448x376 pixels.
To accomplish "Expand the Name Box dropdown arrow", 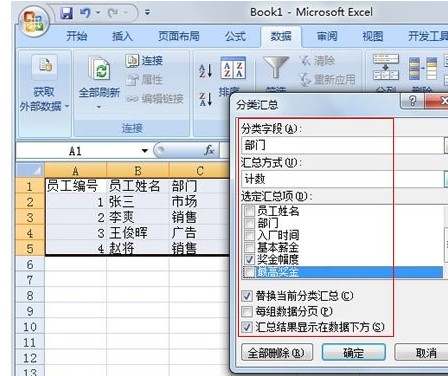I will (144, 151).
